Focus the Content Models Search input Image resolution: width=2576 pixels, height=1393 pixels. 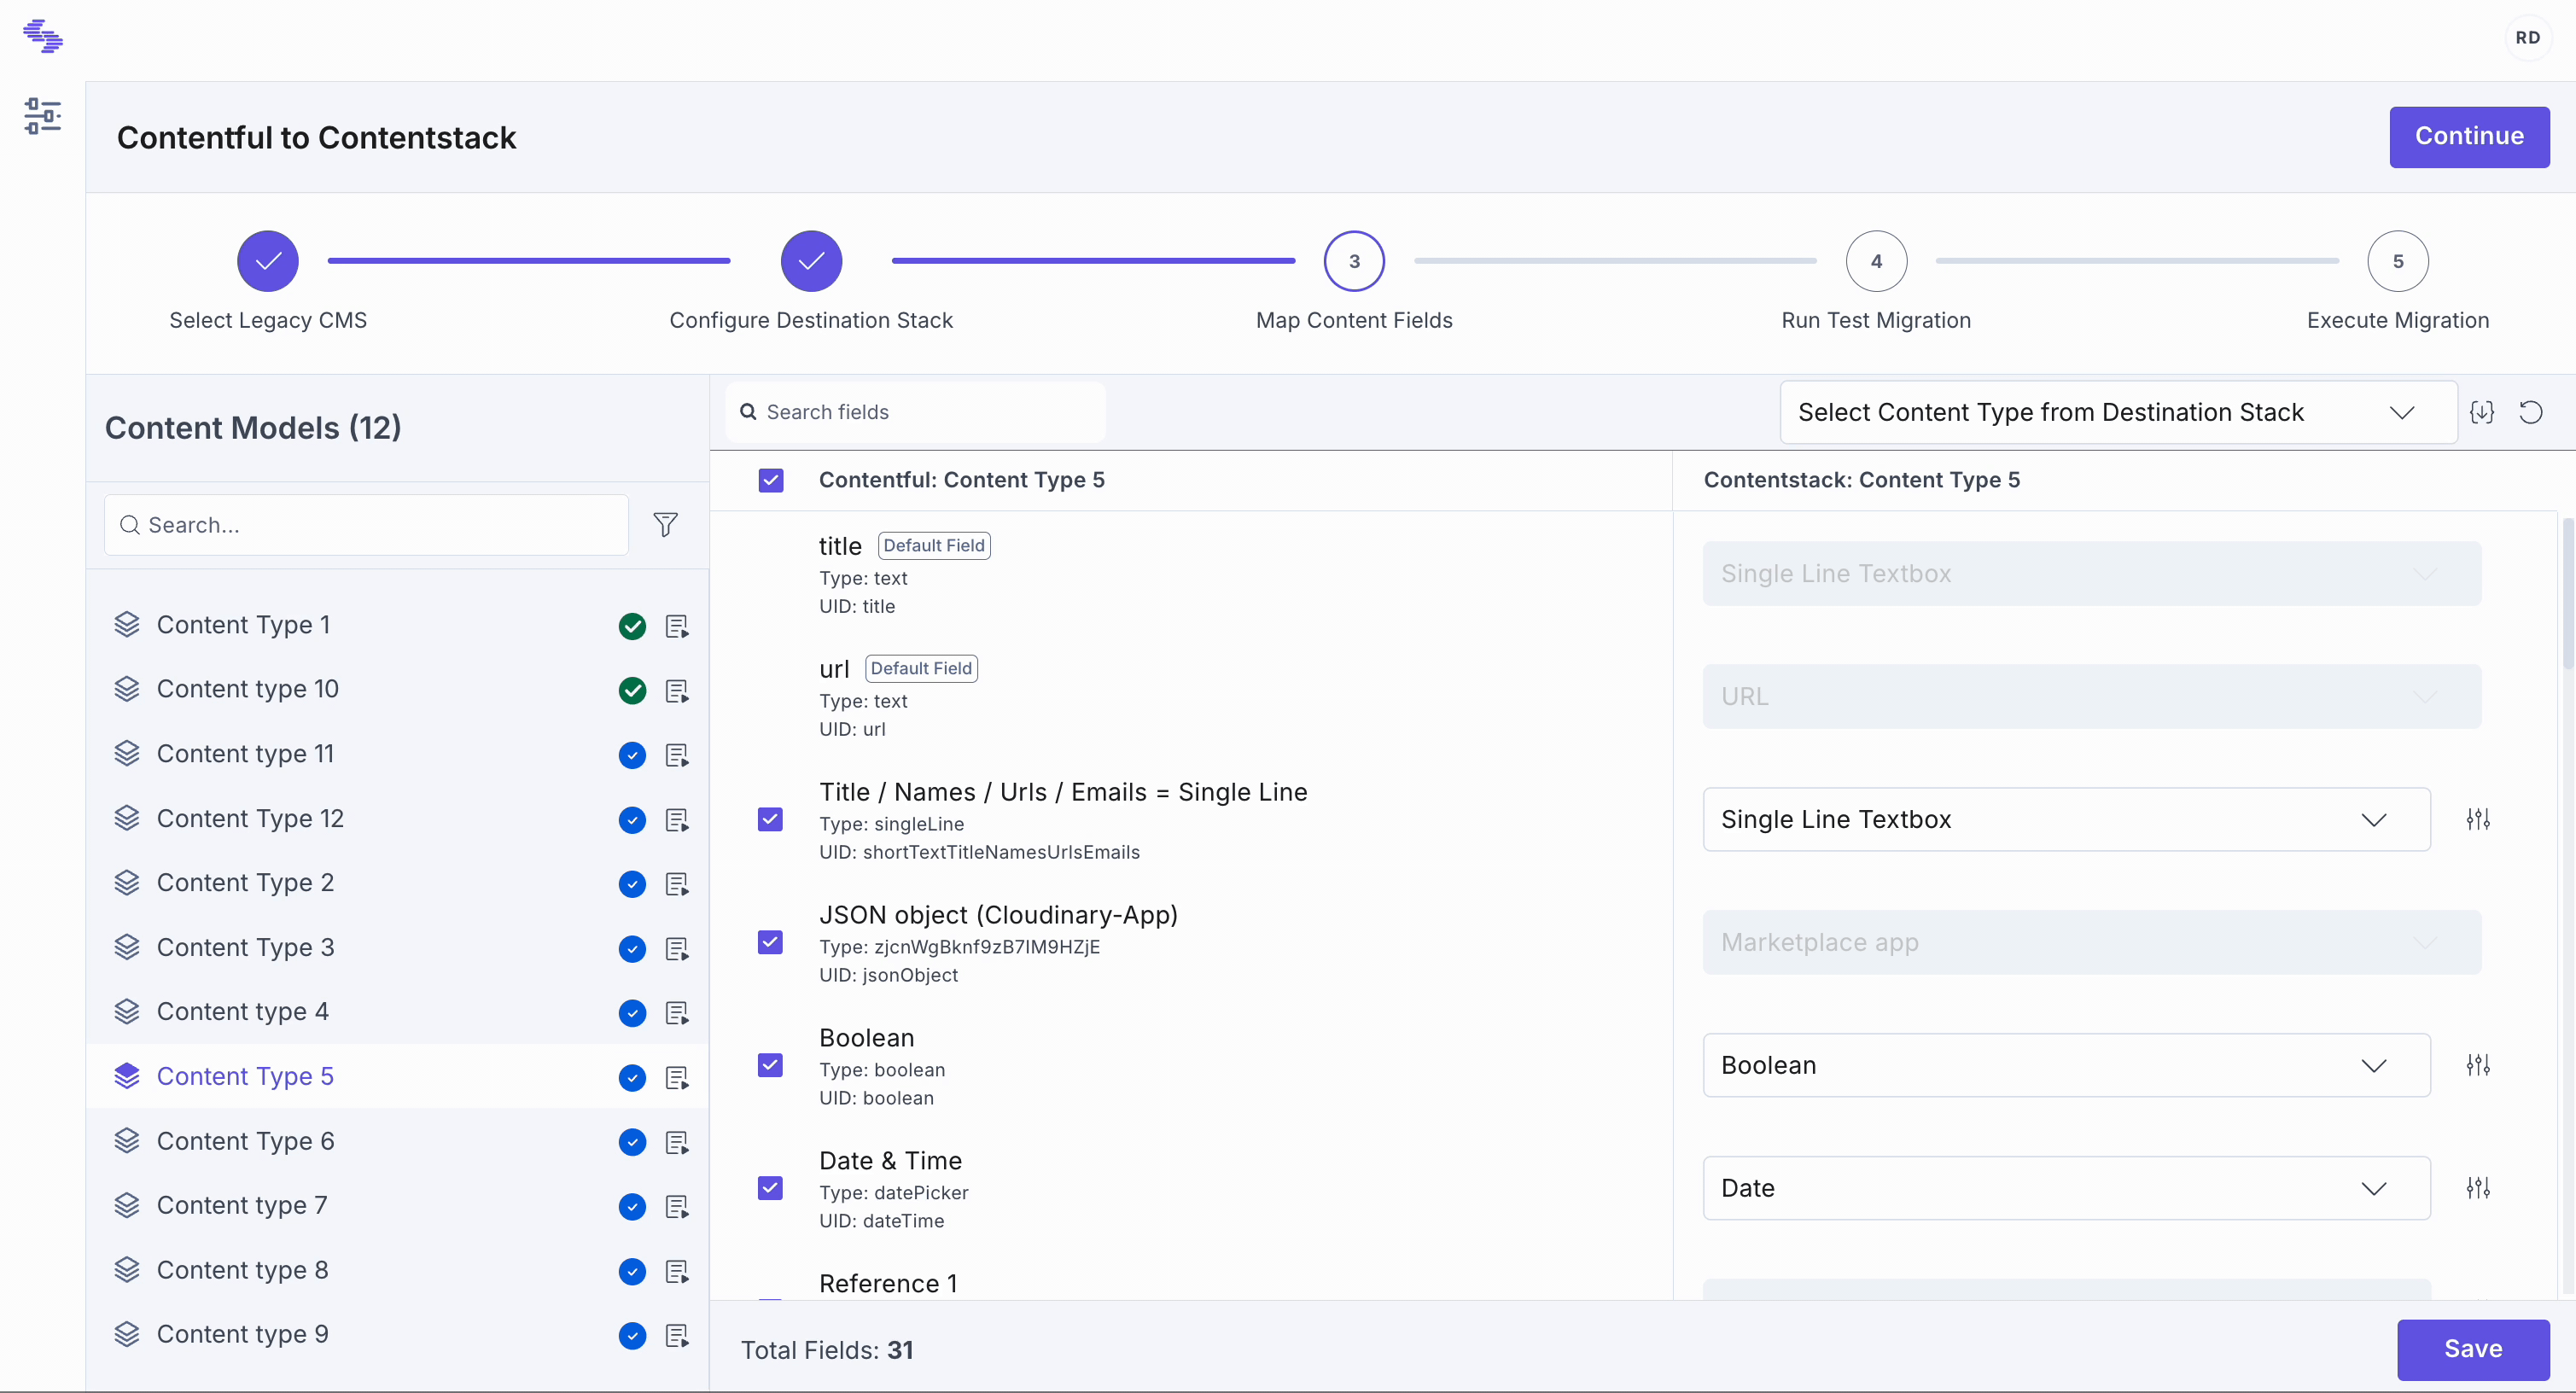coord(366,525)
